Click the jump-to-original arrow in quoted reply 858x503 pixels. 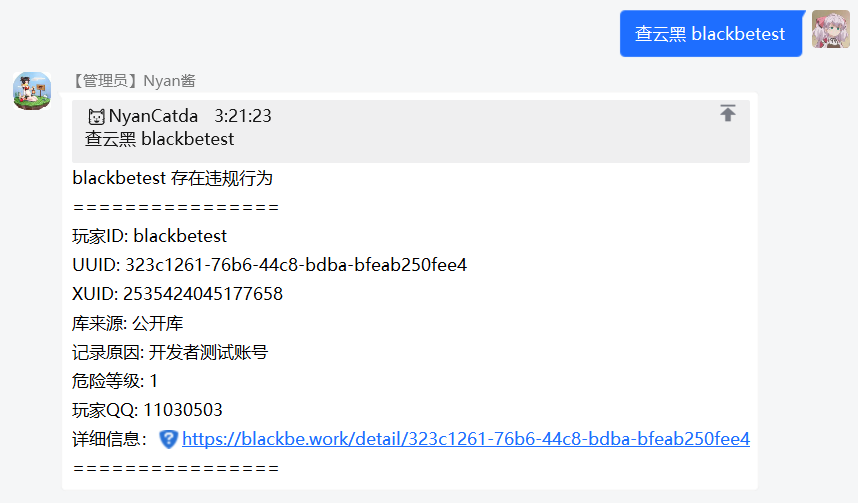pos(728,114)
